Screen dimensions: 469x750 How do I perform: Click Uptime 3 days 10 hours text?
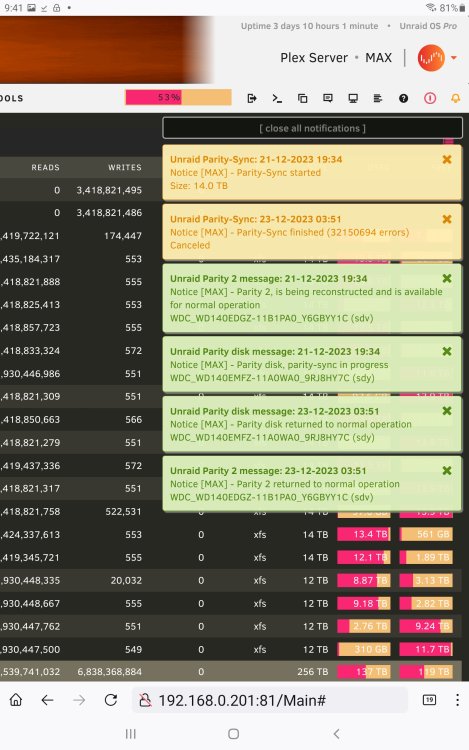[309, 26]
